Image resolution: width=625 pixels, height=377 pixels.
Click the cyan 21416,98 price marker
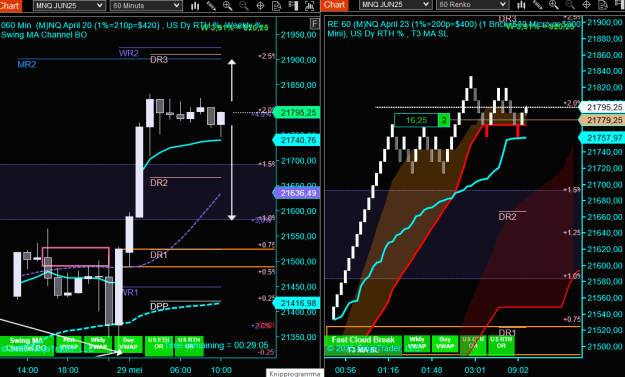pos(297,303)
